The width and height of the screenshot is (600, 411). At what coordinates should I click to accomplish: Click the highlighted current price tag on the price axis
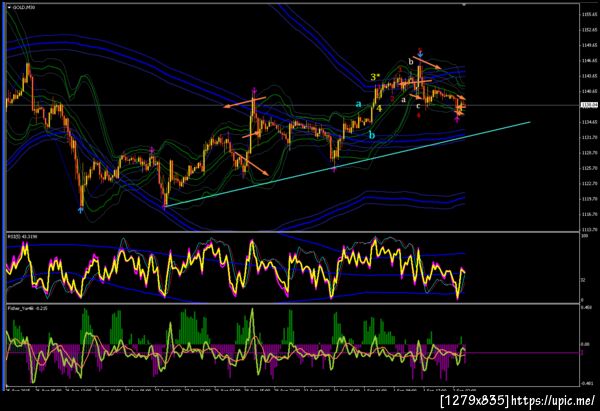589,105
